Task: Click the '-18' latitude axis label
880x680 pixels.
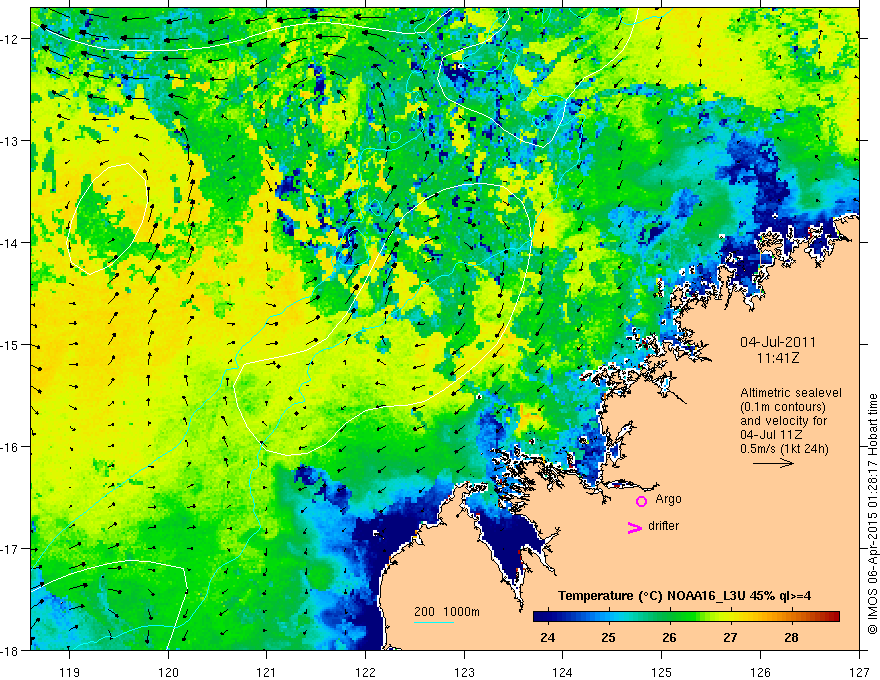Action: tap(11, 651)
